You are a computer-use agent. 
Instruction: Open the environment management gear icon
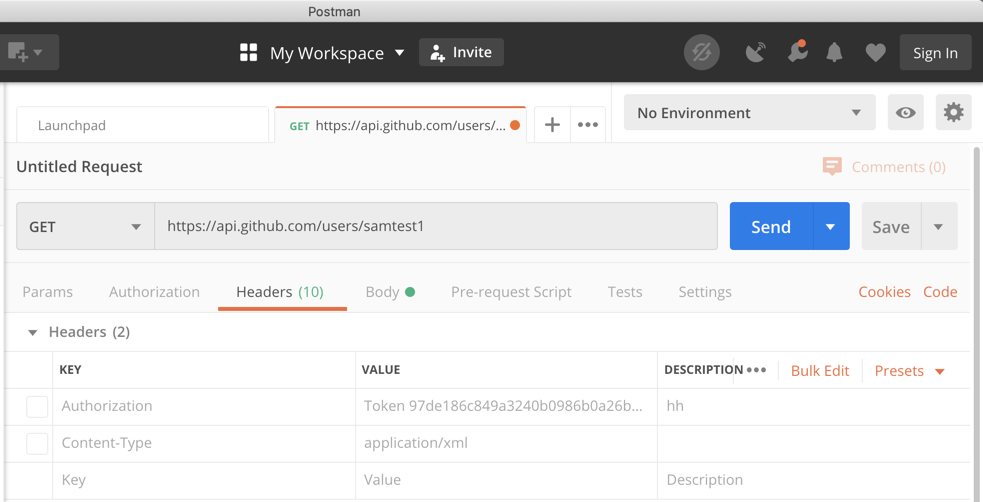953,113
